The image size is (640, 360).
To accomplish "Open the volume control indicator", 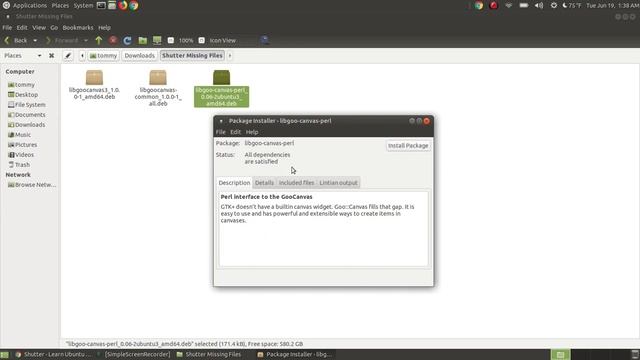I will (x=539, y=6).
